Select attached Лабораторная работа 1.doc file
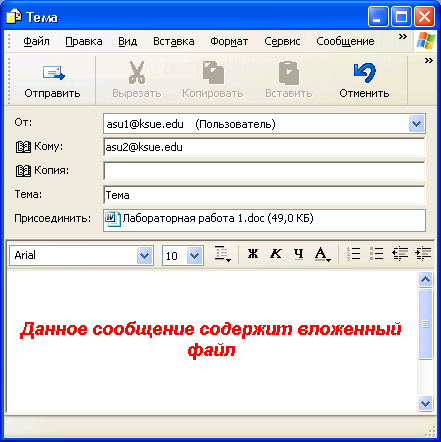 [x=210, y=219]
